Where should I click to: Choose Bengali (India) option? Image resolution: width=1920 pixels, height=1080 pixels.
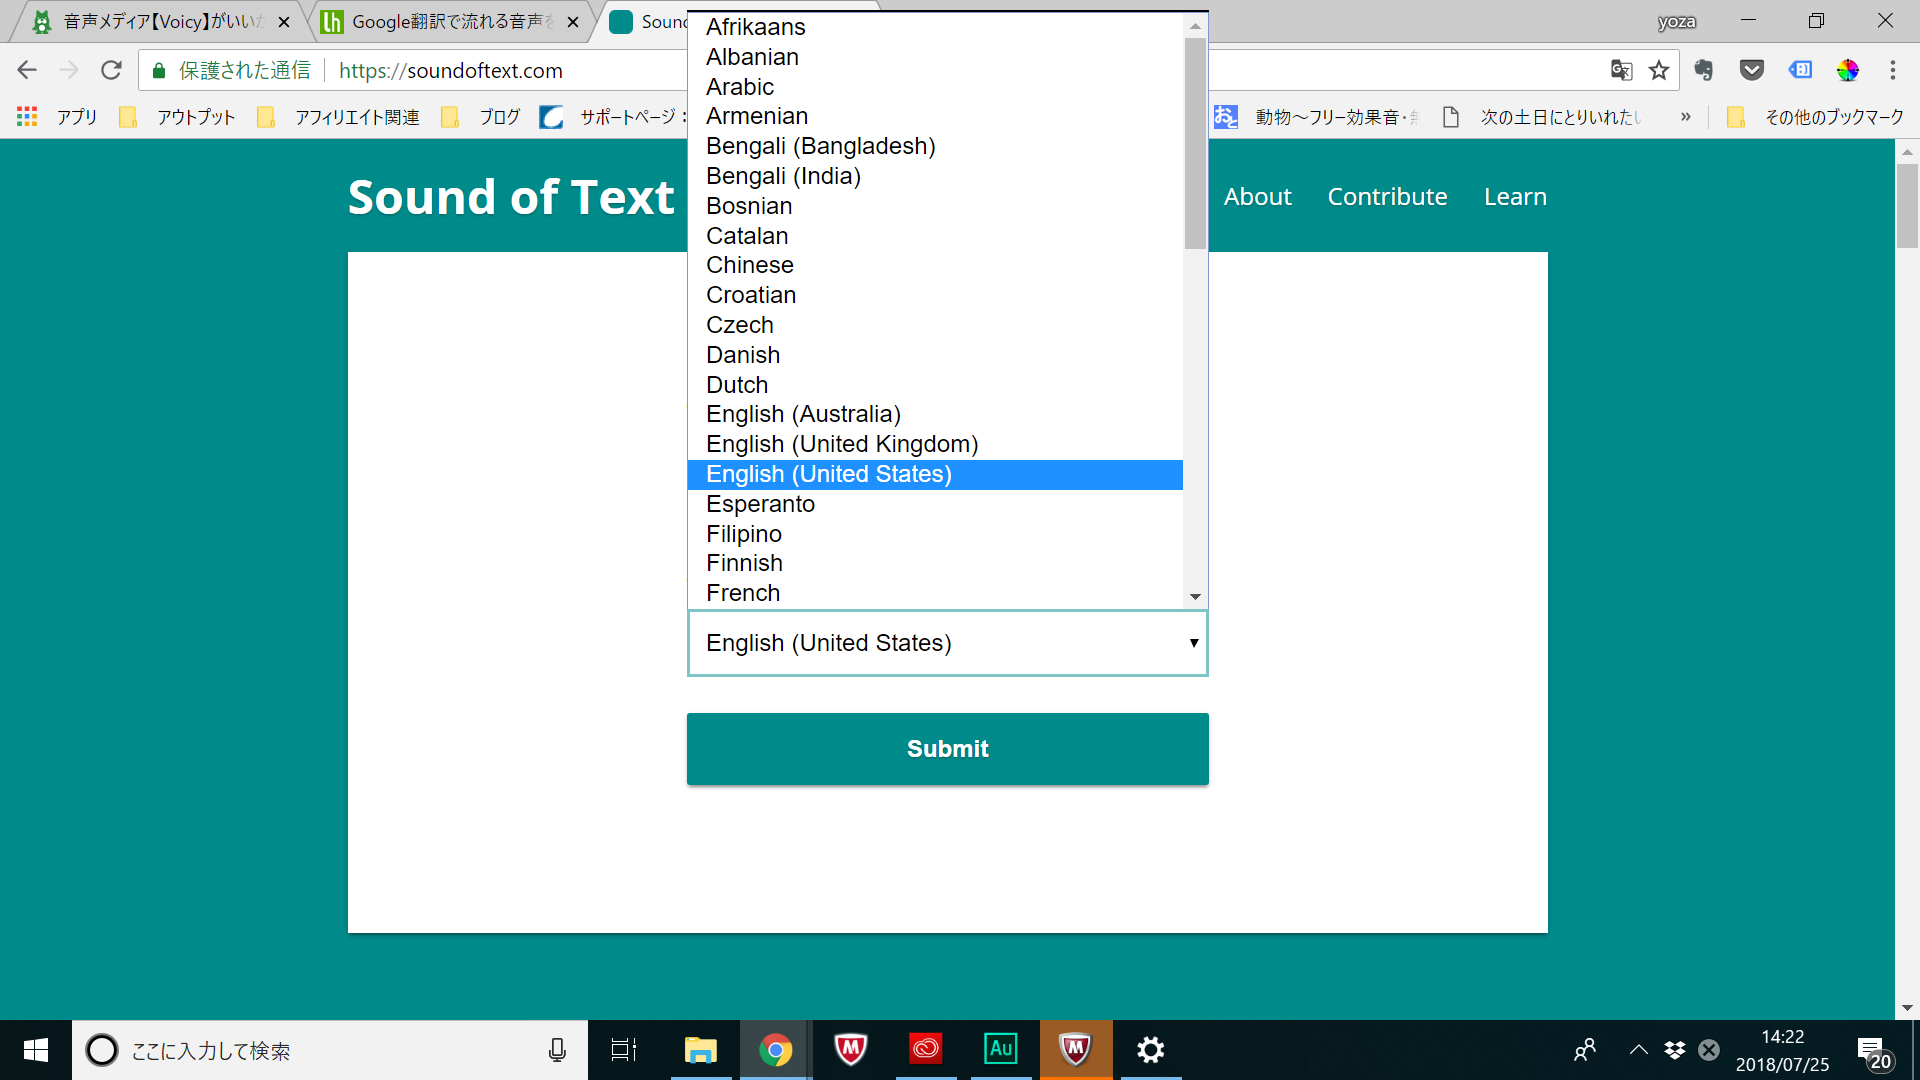935,176
